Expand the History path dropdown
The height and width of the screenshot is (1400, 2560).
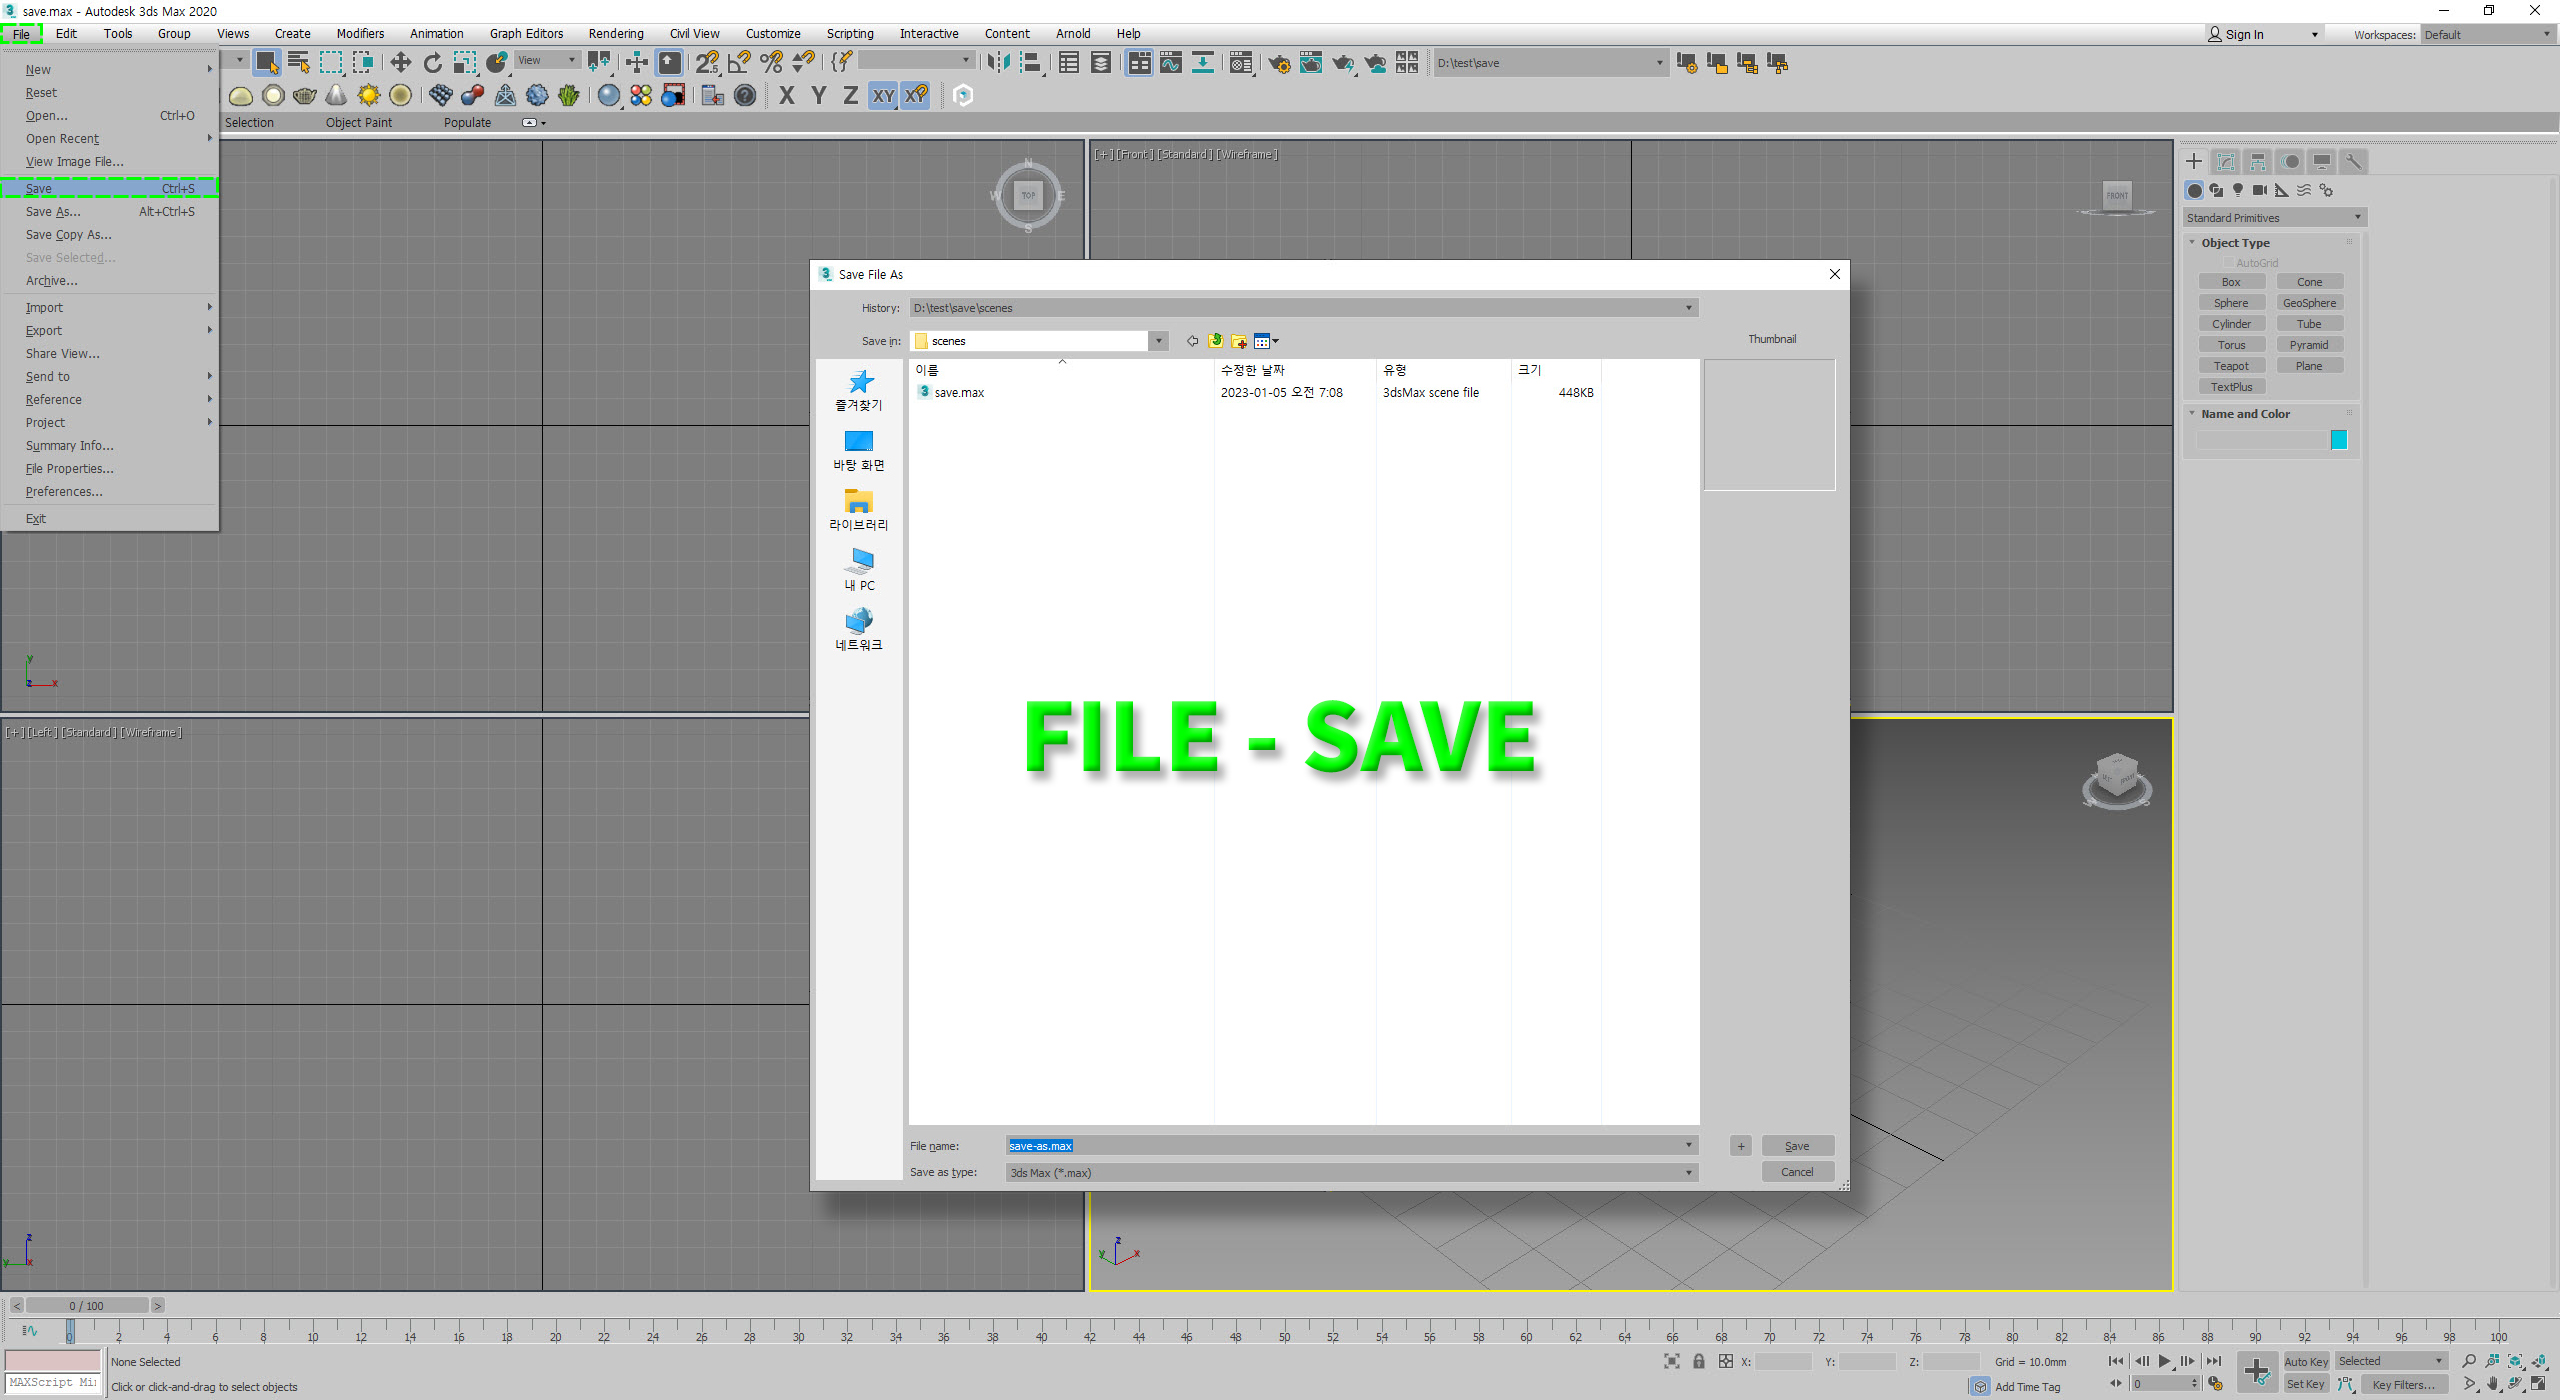pos(1689,308)
